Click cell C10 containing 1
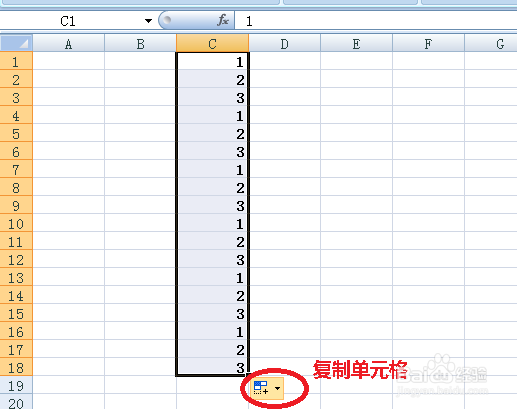Image resolution: width=517 pixels, height=409 pixels. 212,223
